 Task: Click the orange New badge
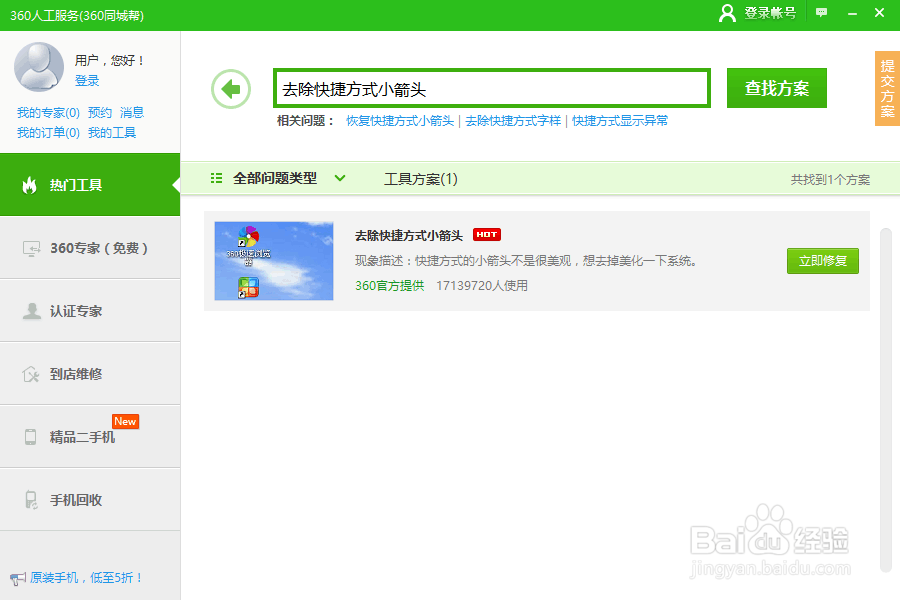point(125,421)
